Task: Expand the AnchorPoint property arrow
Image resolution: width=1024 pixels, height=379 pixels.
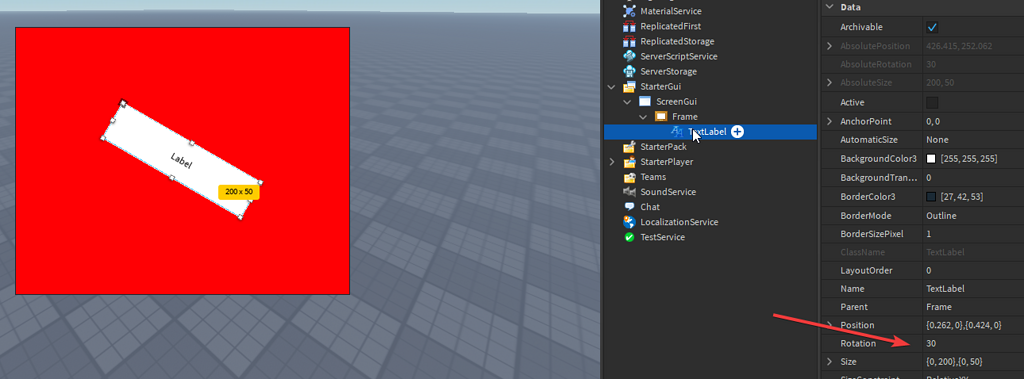Action: click(829, 122)
